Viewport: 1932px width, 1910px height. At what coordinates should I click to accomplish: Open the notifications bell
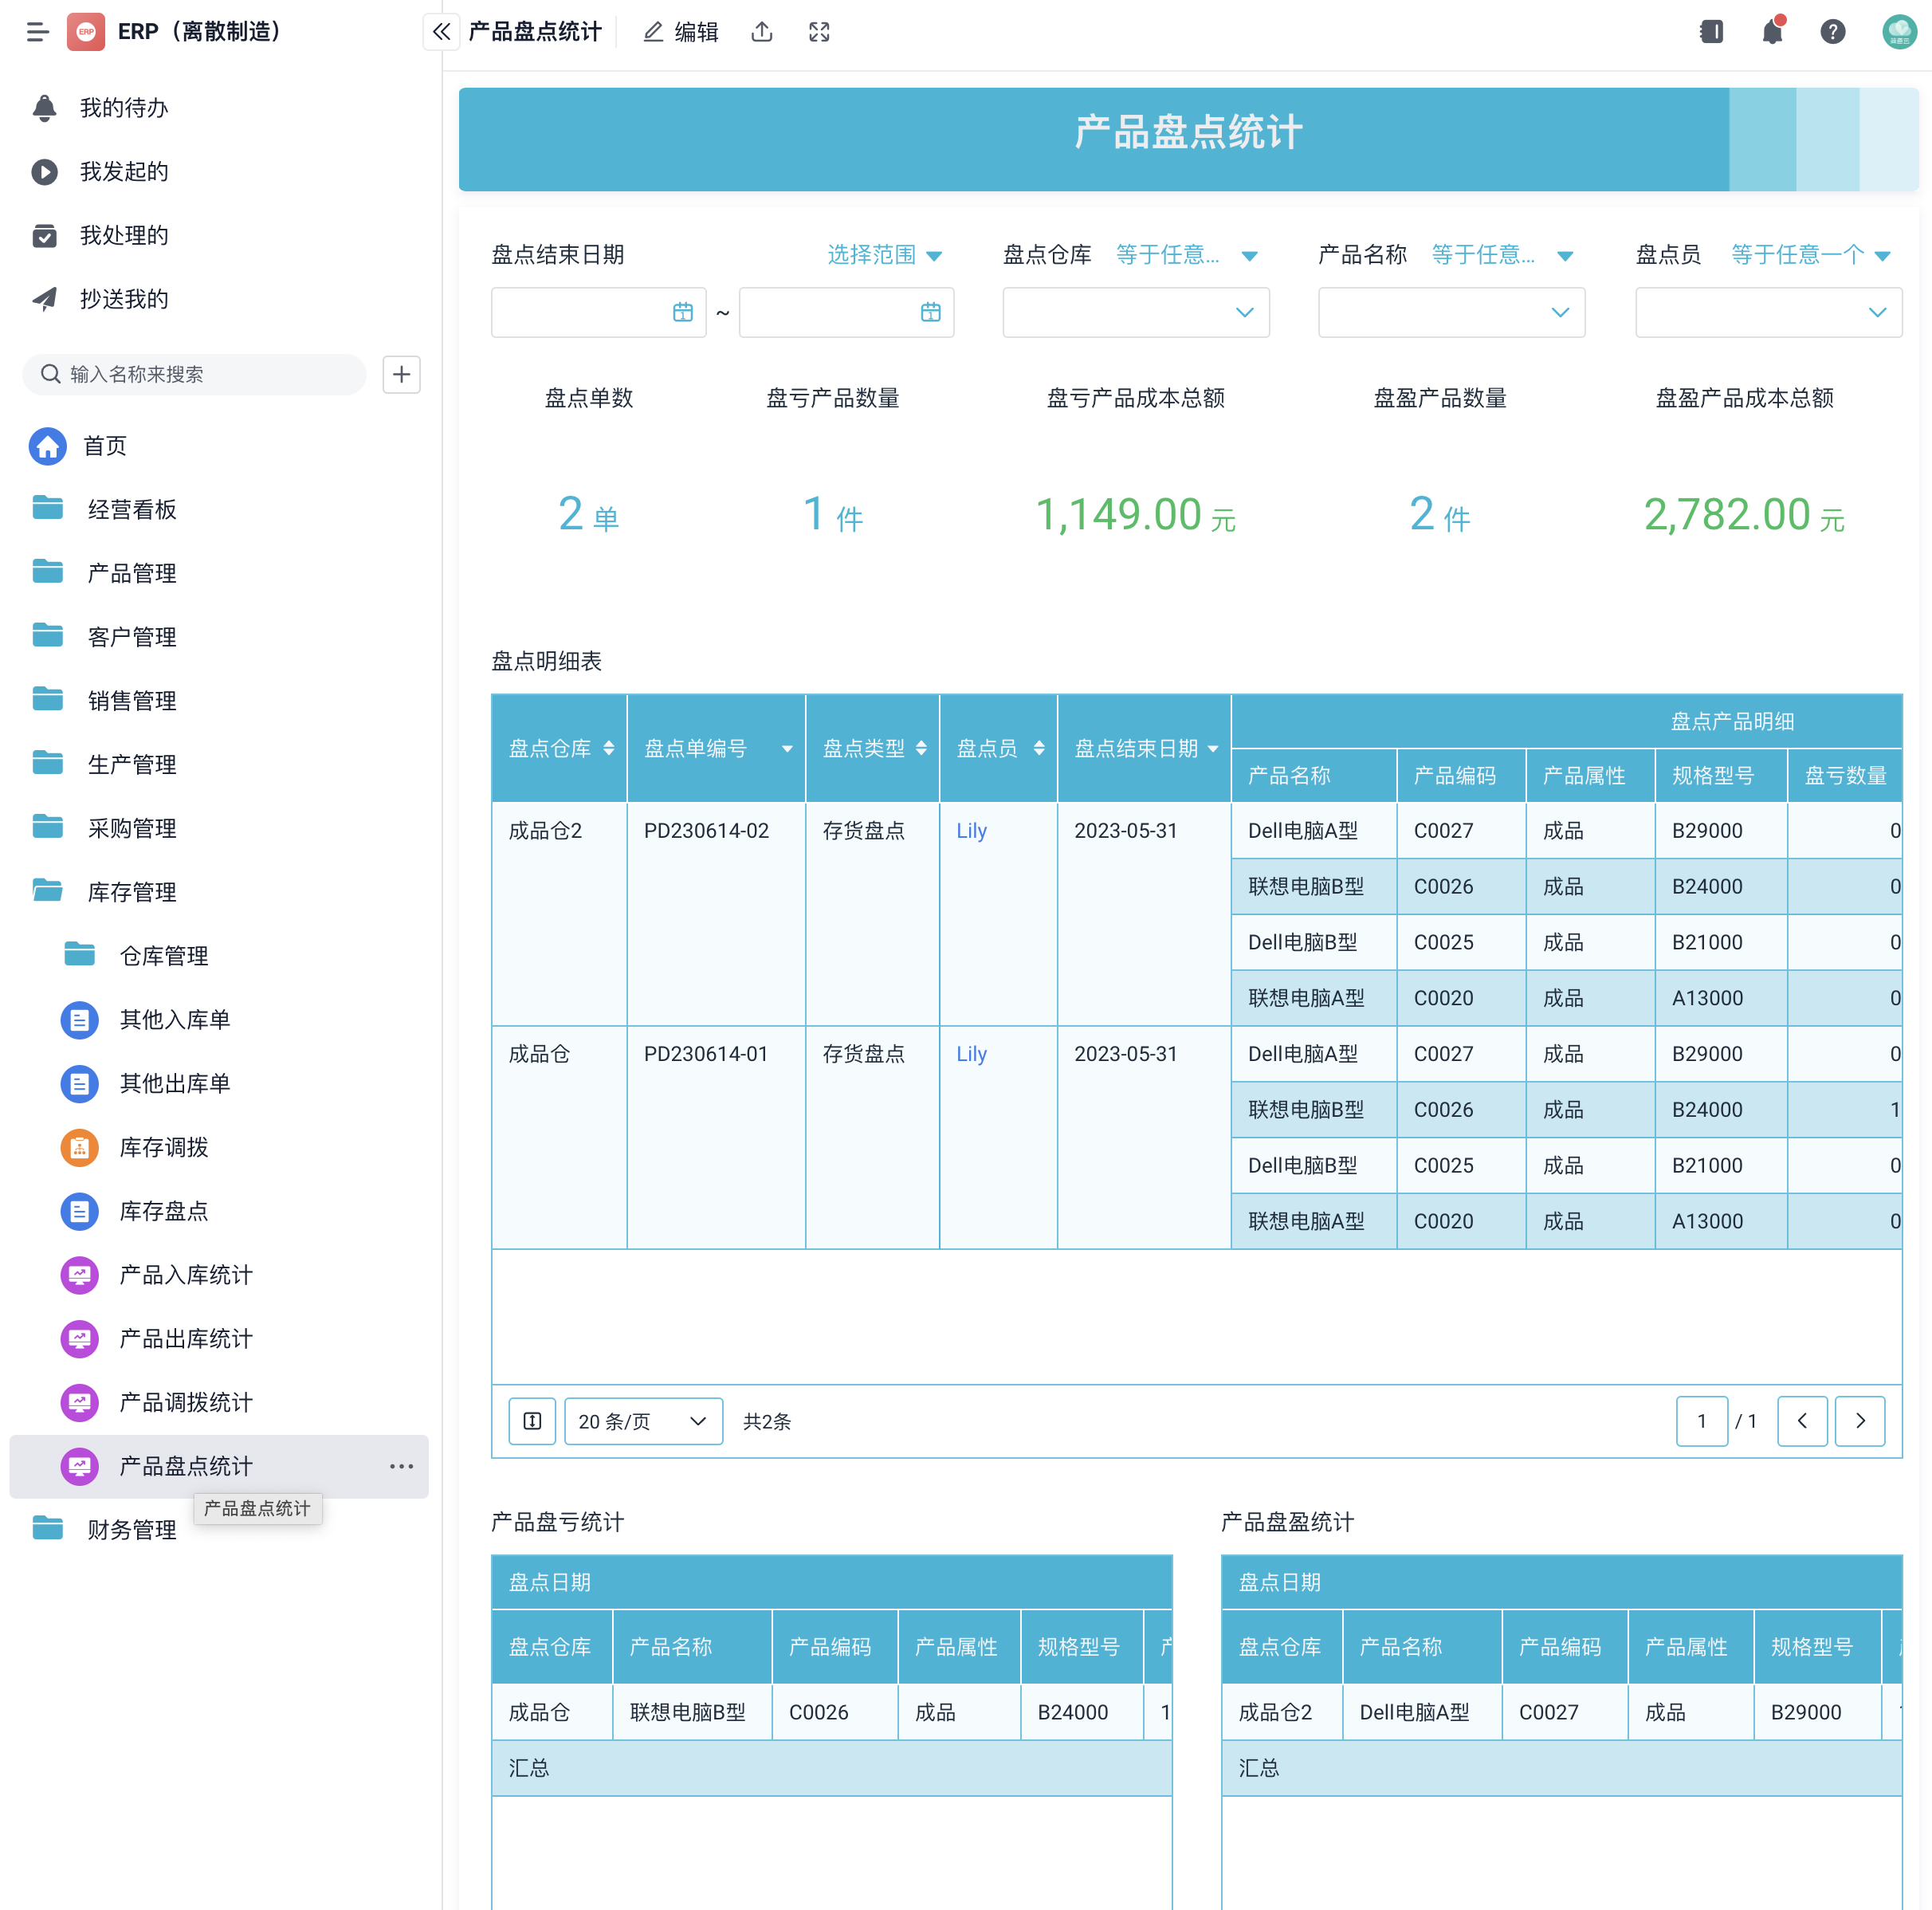point(1772,31)
